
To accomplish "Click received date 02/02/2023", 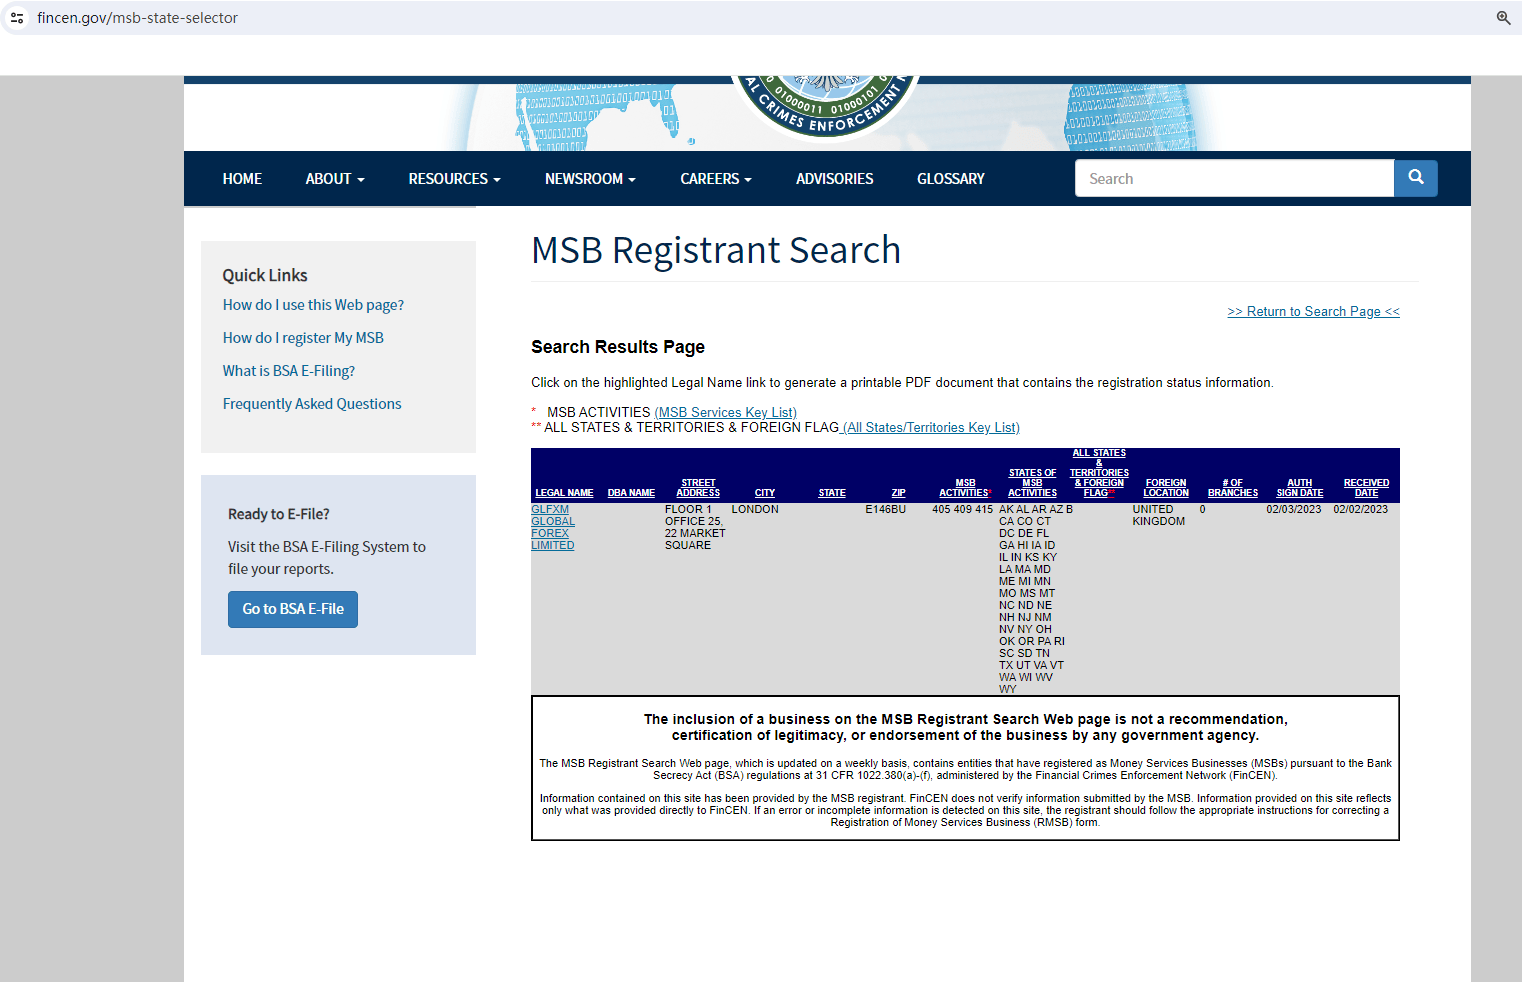I will point(1361,510).
